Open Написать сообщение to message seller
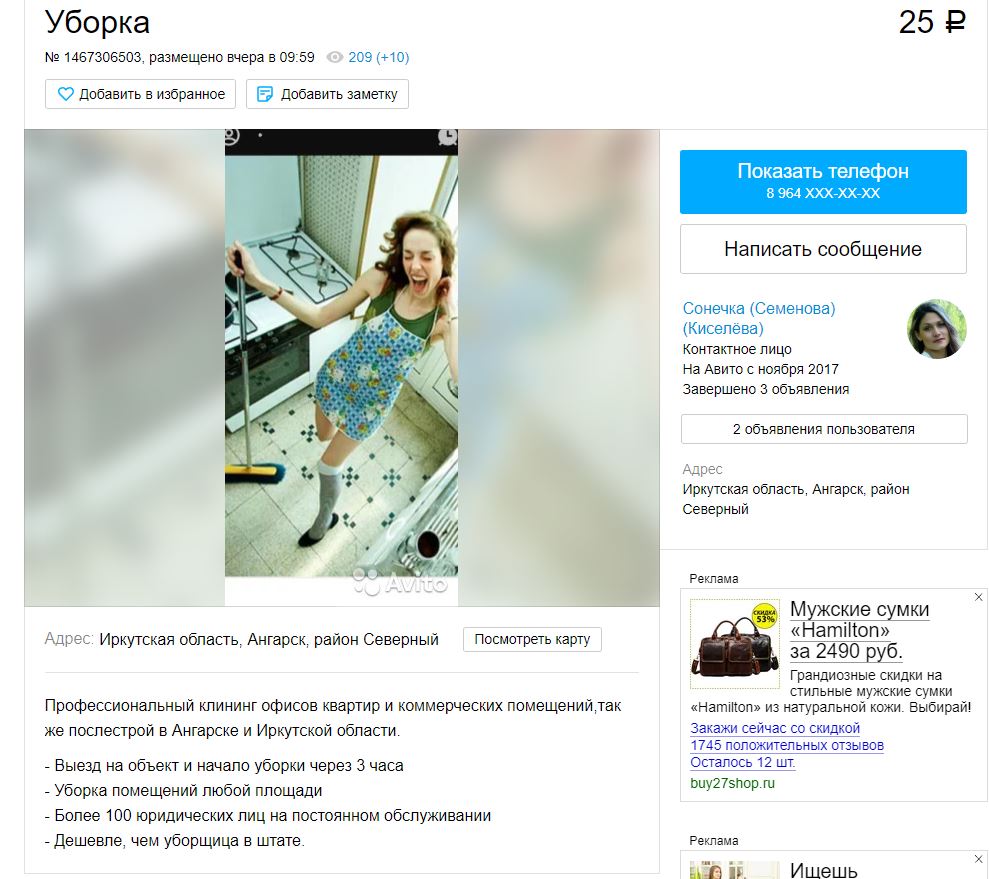The image size is (989, 879). tap(823, 249)
